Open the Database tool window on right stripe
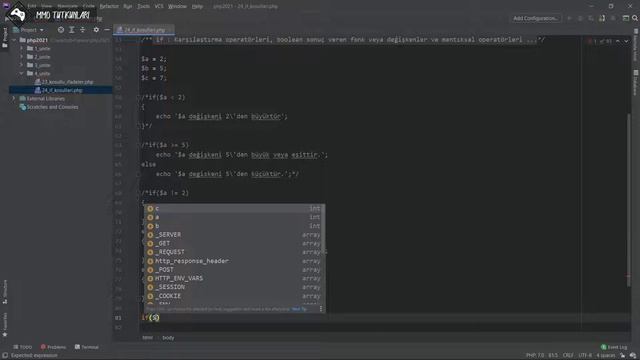The height and width of the screenshot is (360, 640). tap(636, 83)
